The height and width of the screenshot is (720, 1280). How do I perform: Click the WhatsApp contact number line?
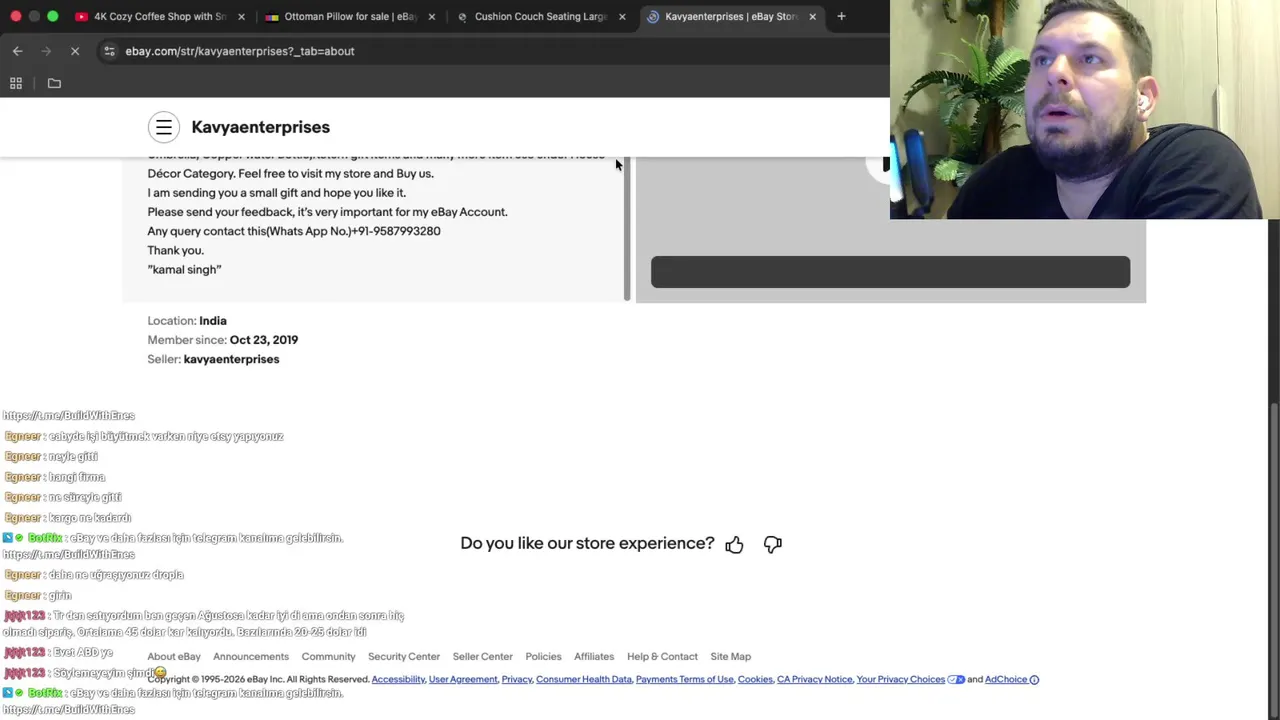click(x=294, y=231)
